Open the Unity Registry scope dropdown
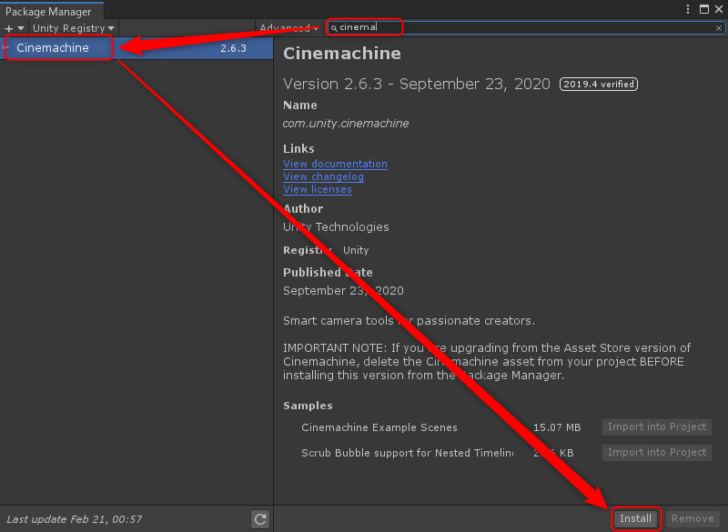The image size is (728, 532). click(73, 28)
